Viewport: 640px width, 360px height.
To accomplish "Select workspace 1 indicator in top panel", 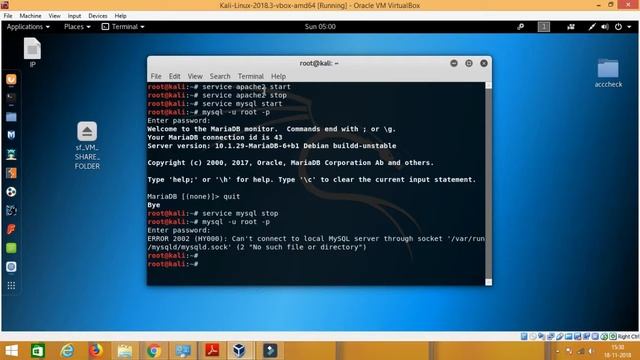I will click(x=543, y=27).
